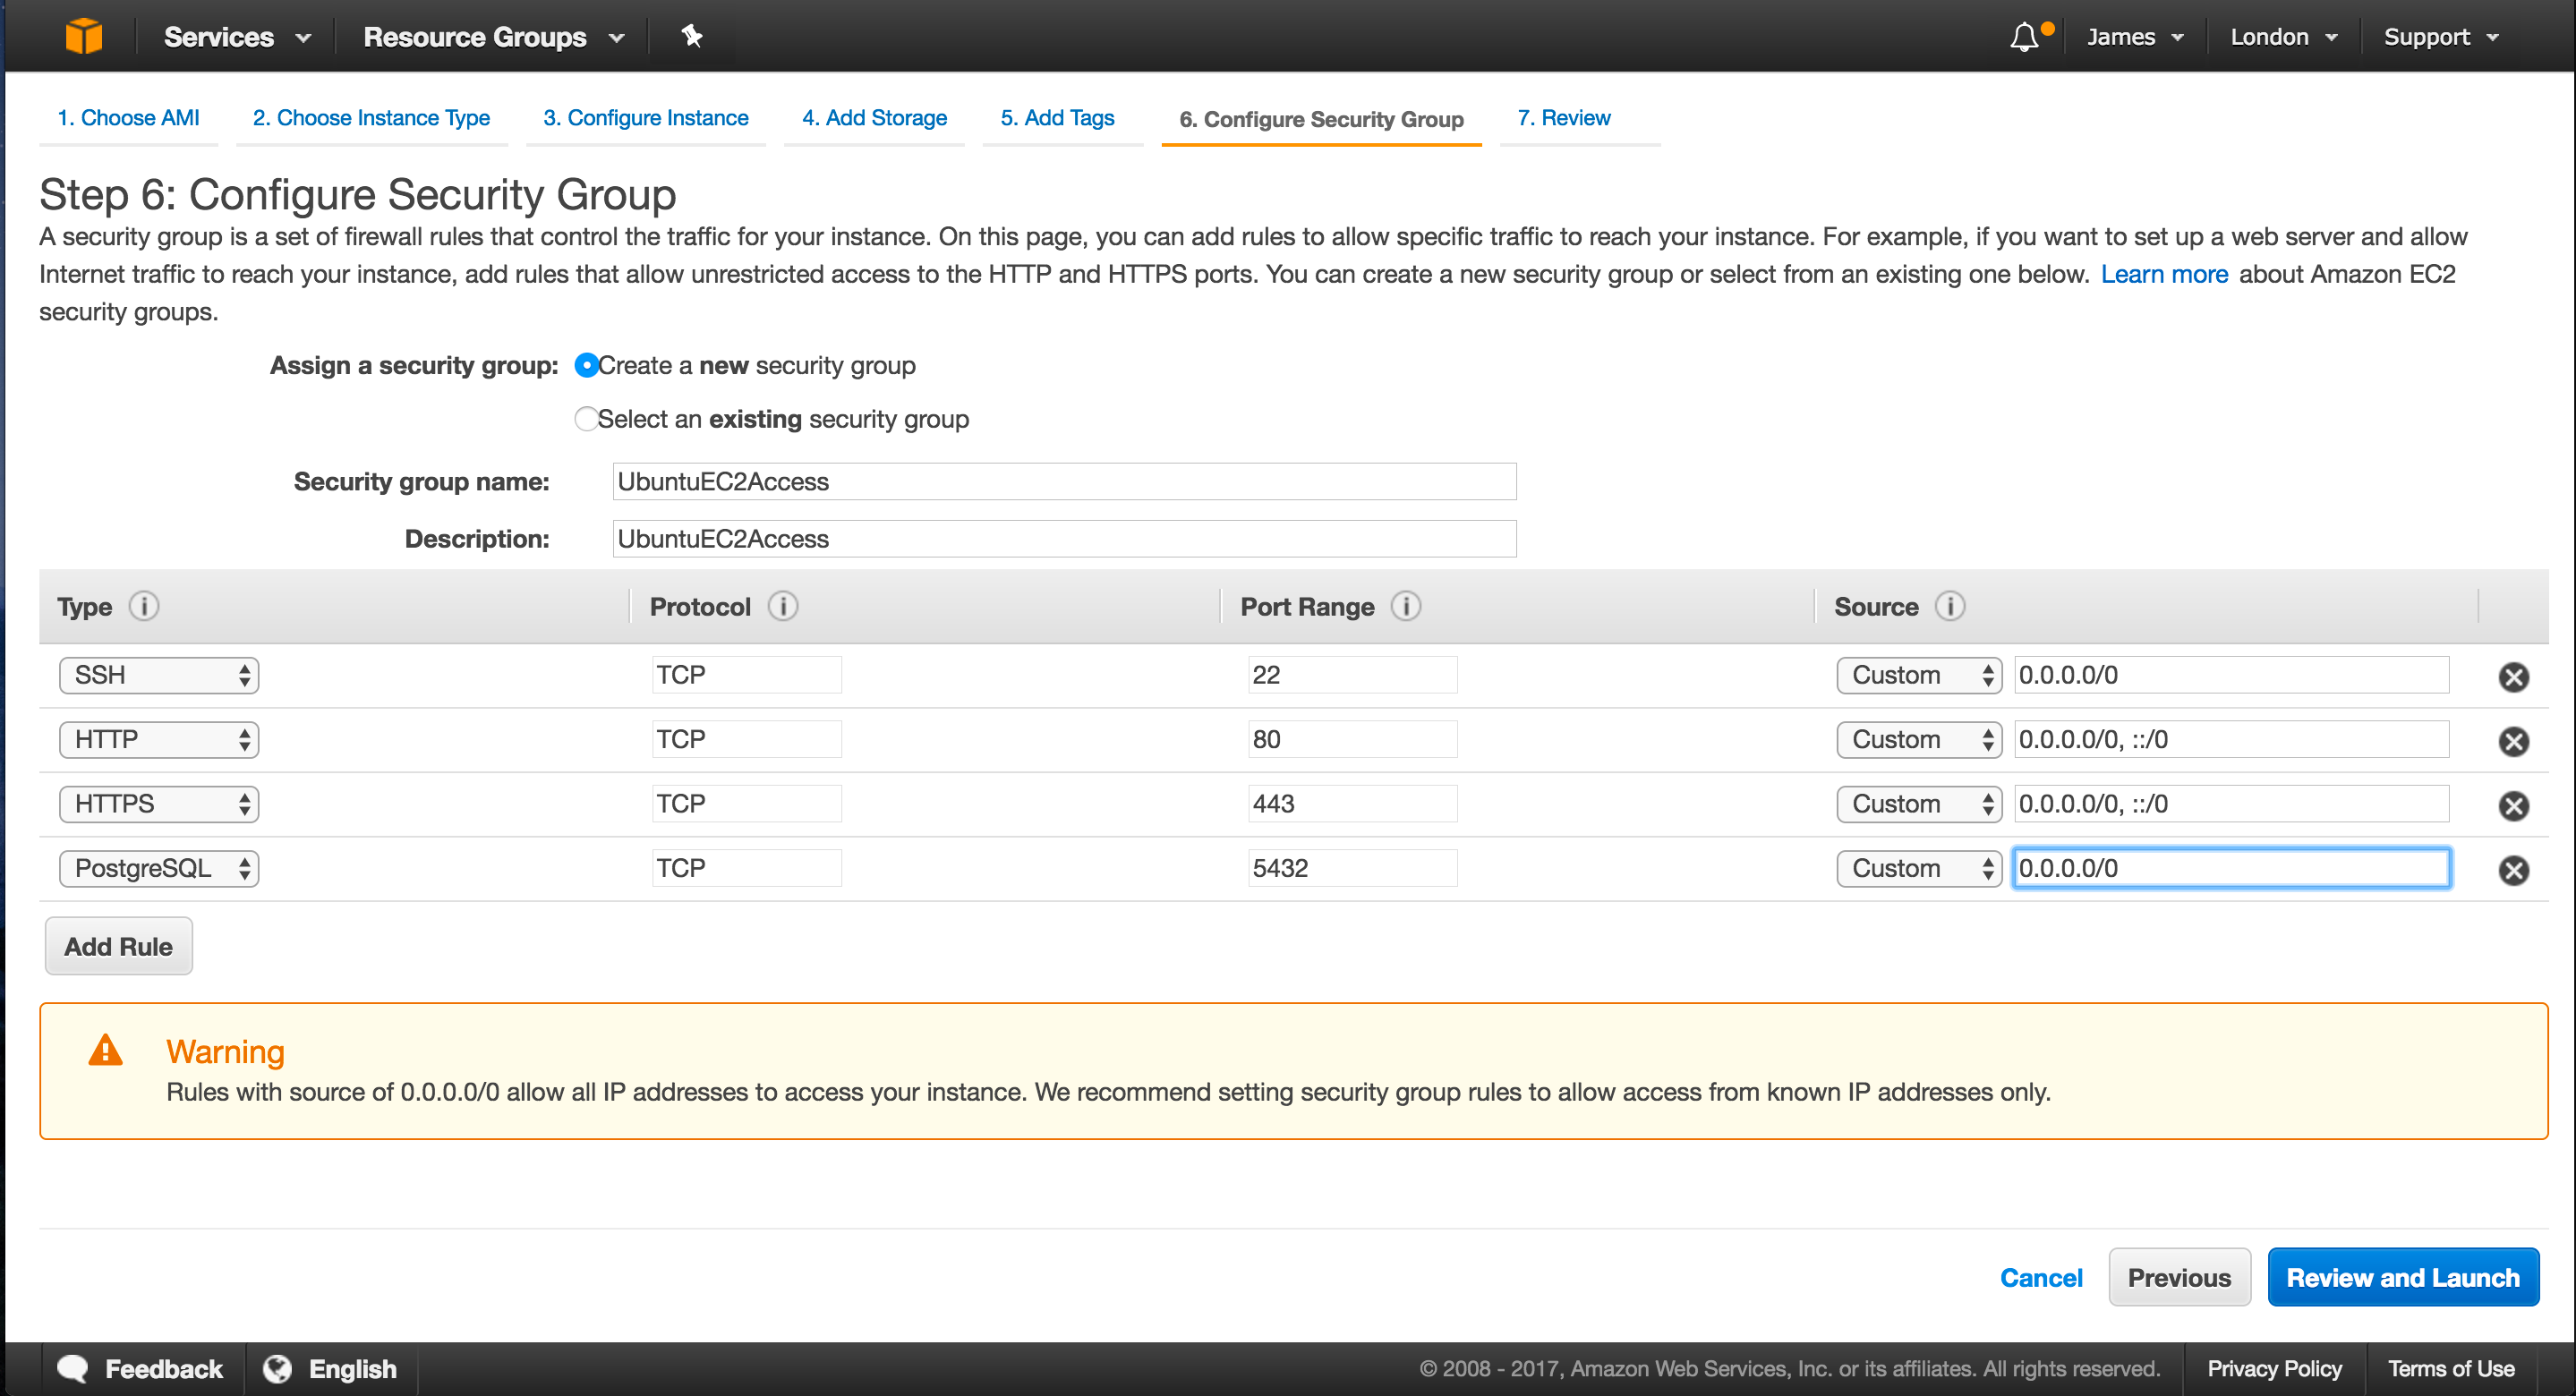
Task: Remove the PostgreSQL rule with X icon
Action: [2513, 870]
